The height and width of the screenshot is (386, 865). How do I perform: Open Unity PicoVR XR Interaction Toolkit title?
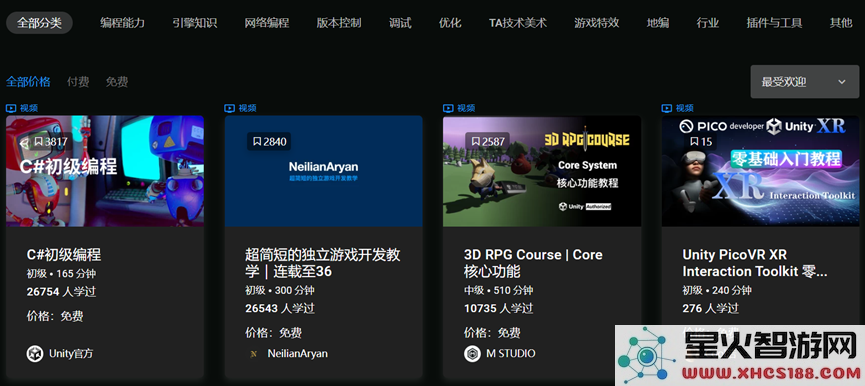[755, 263]
